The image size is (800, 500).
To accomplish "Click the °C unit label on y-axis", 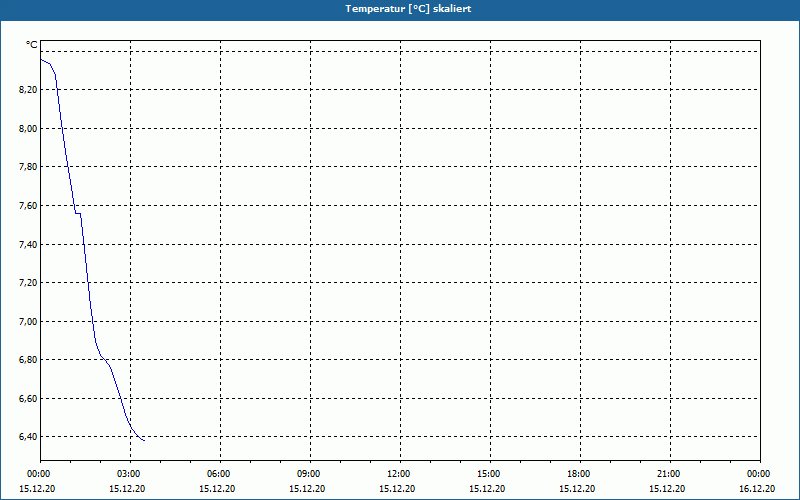I will (32, 45).
